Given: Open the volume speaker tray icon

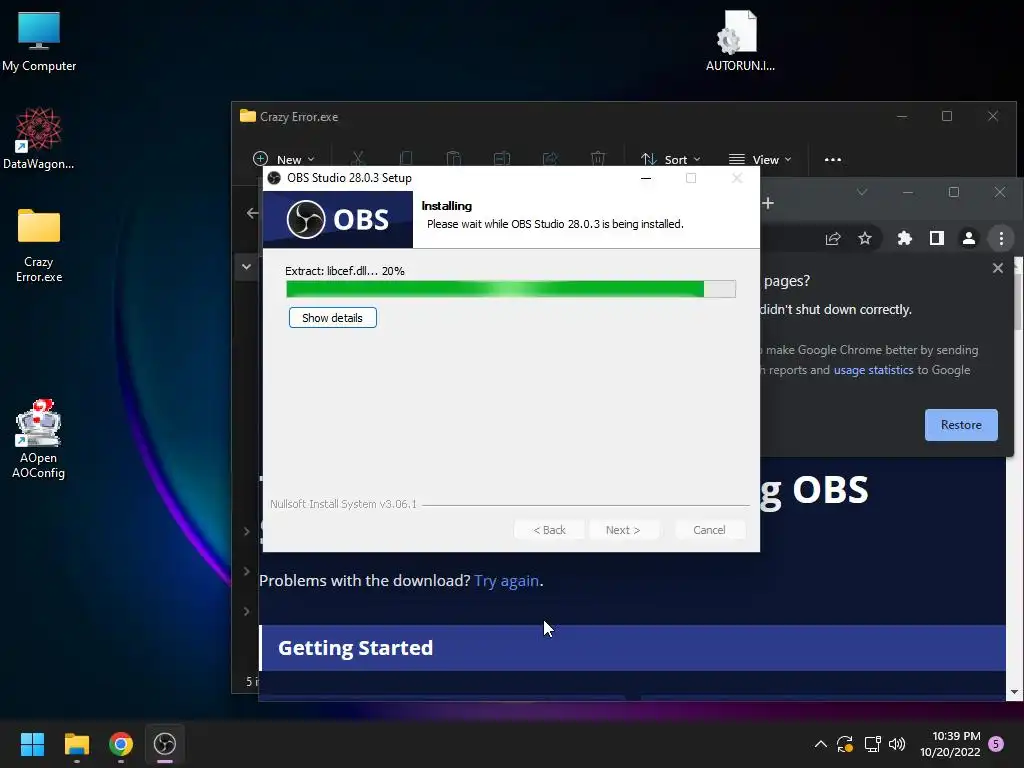Looking at the screenshot, I should pyautogui.click(x=897, y=744).
